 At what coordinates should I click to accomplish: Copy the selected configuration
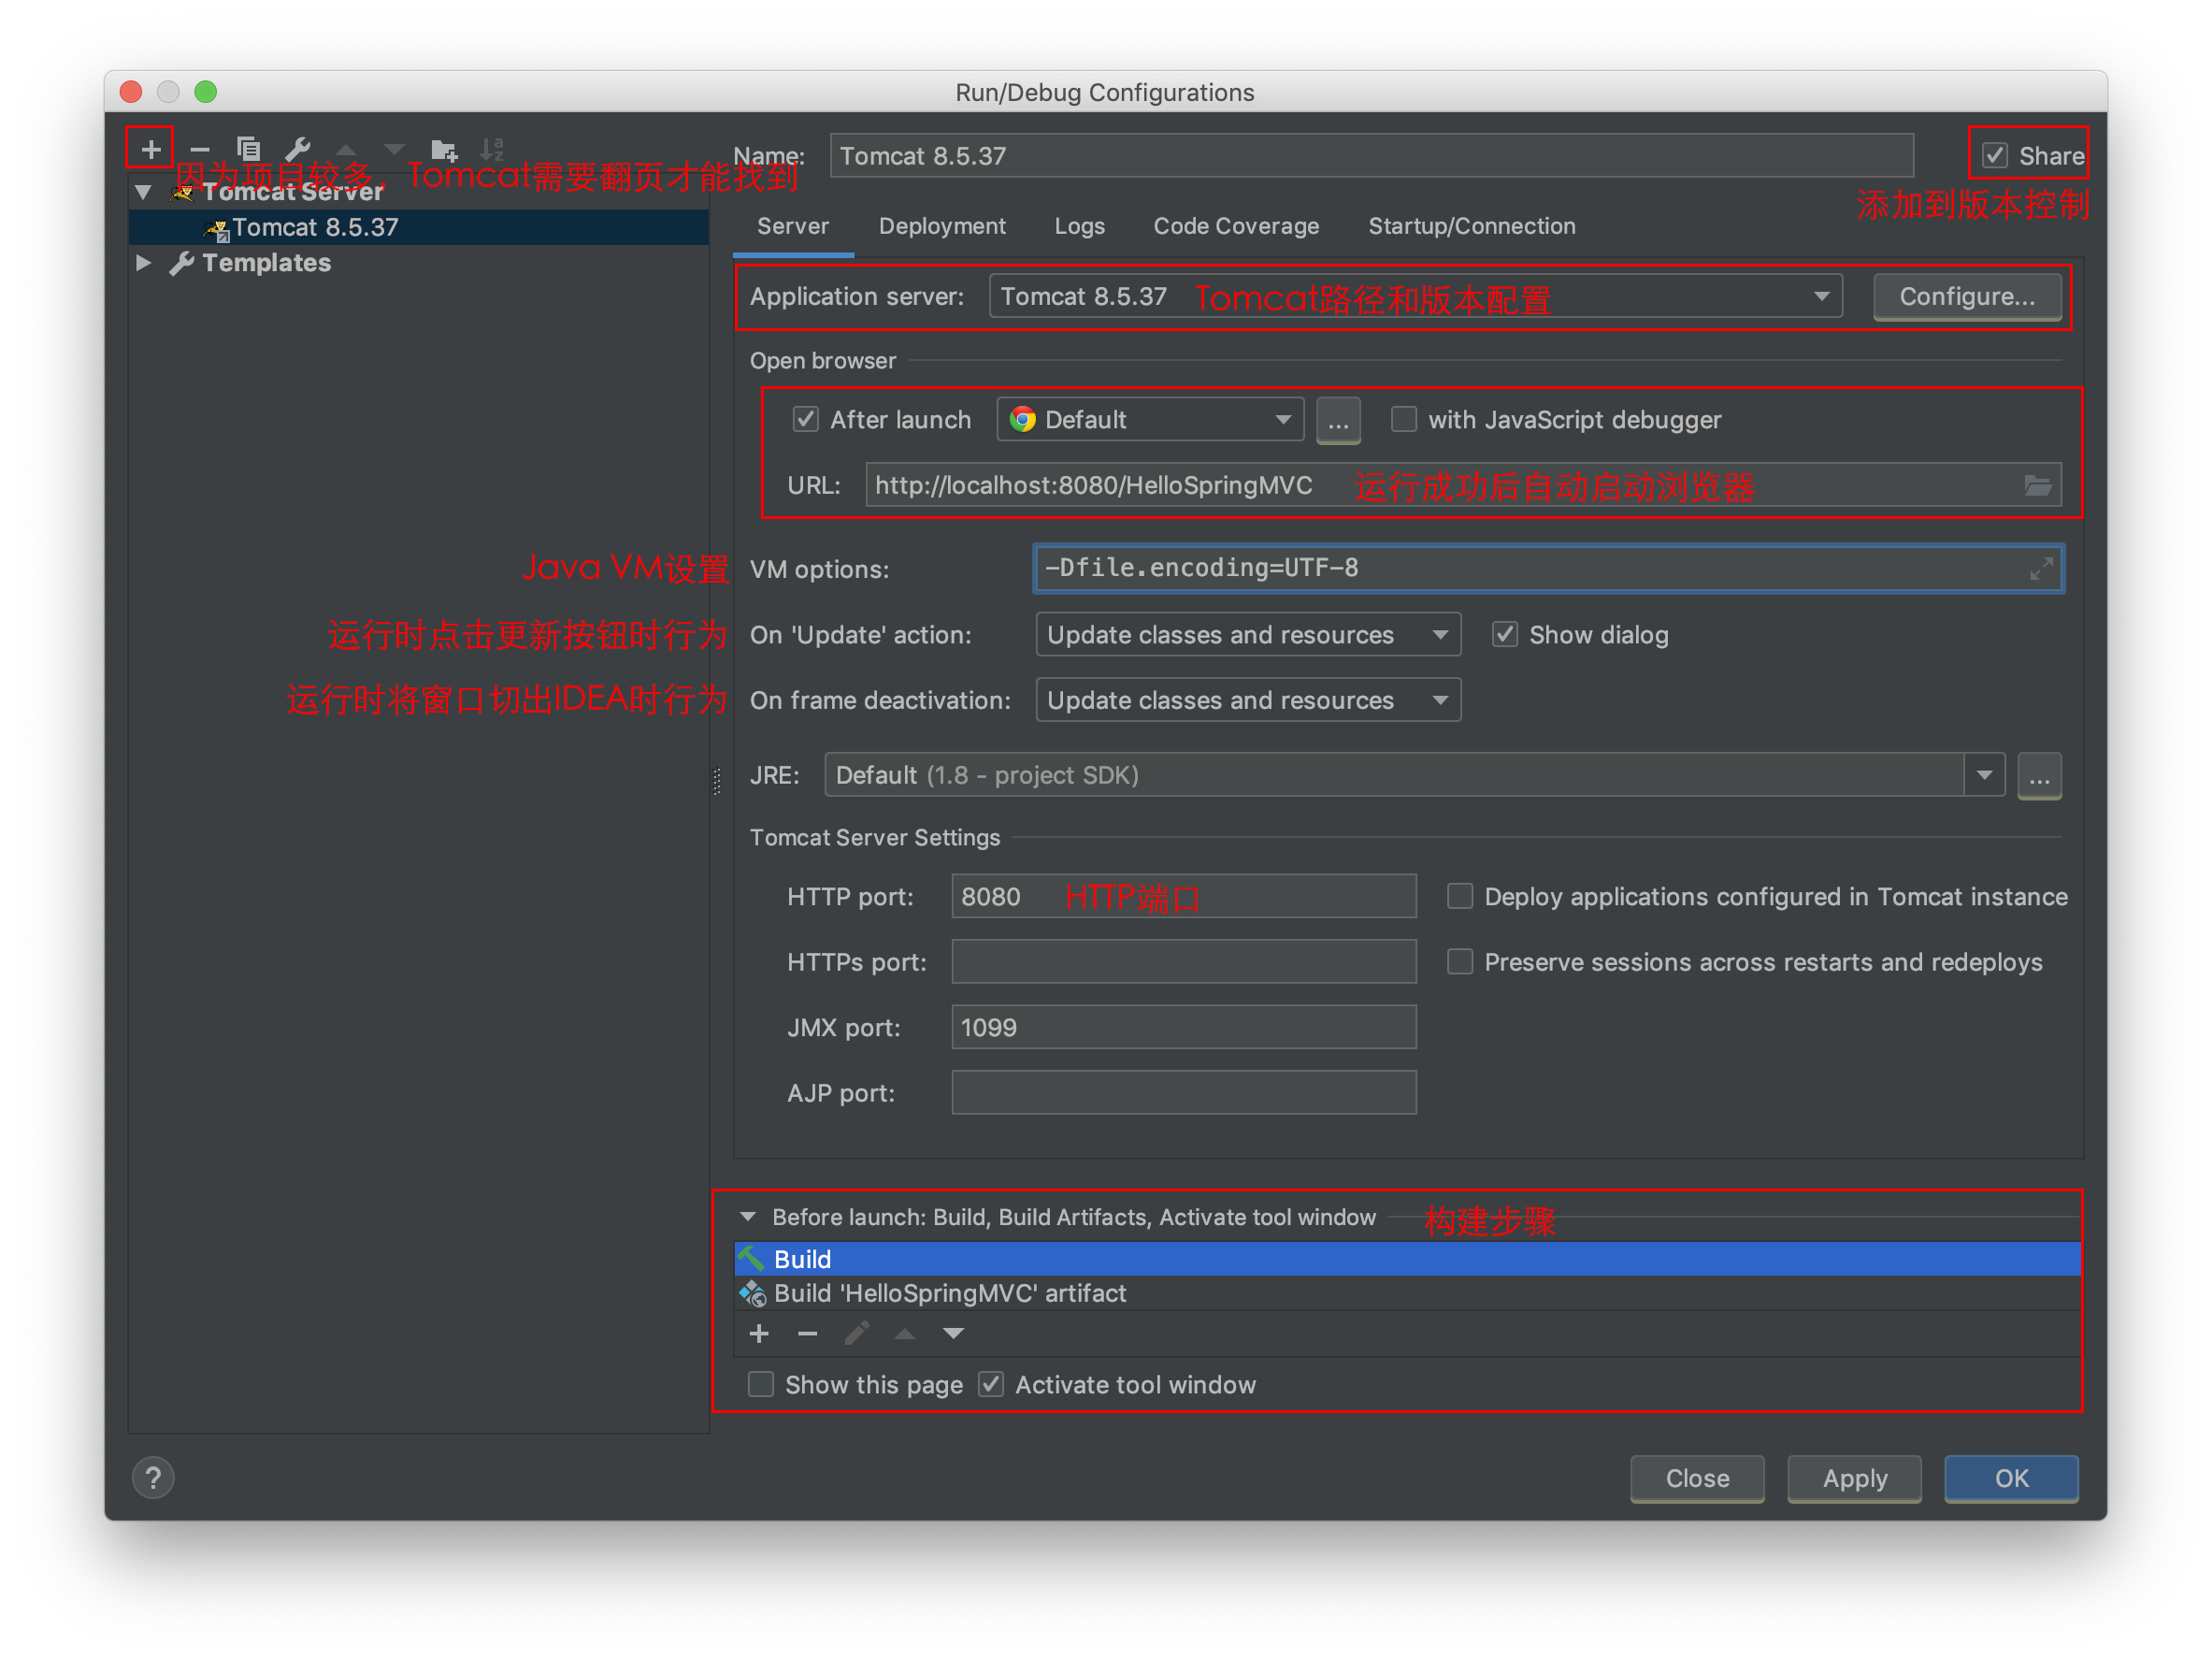click(x=248, y=150)
